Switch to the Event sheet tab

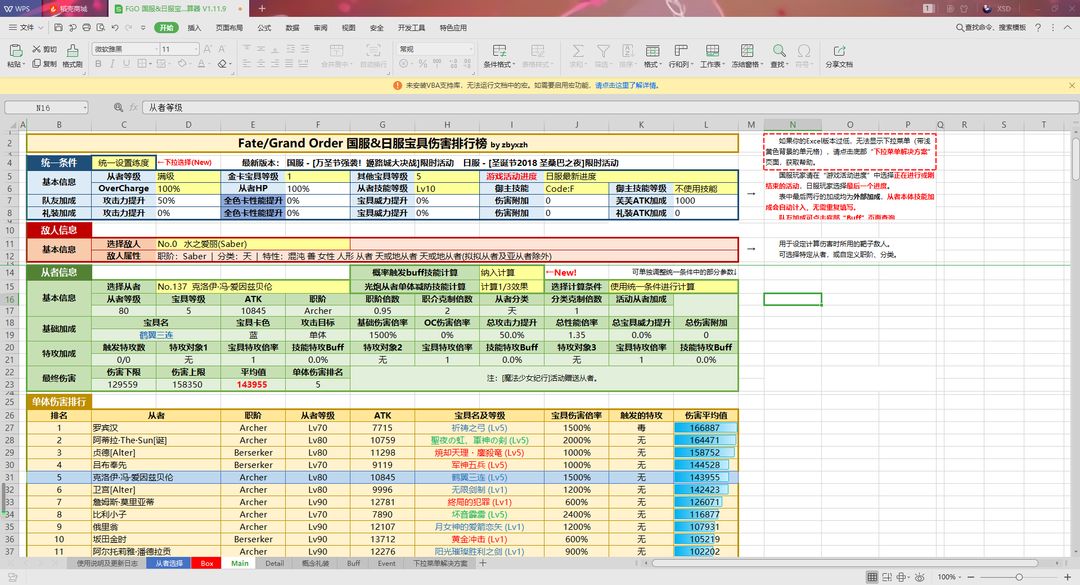click(x=386, y=563)
